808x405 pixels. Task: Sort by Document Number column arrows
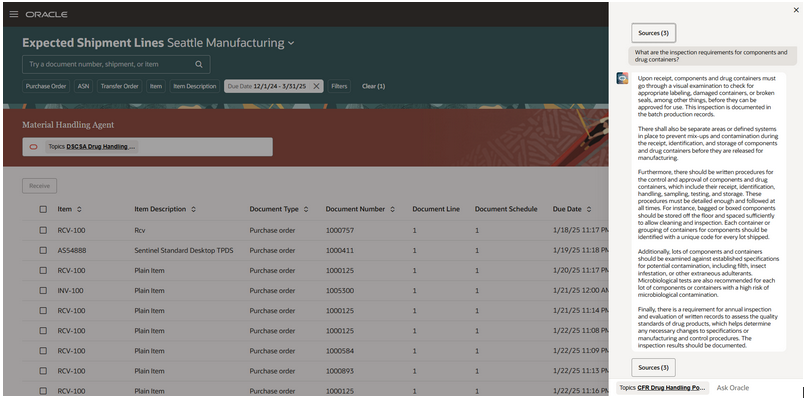click(x=392, y=209)
